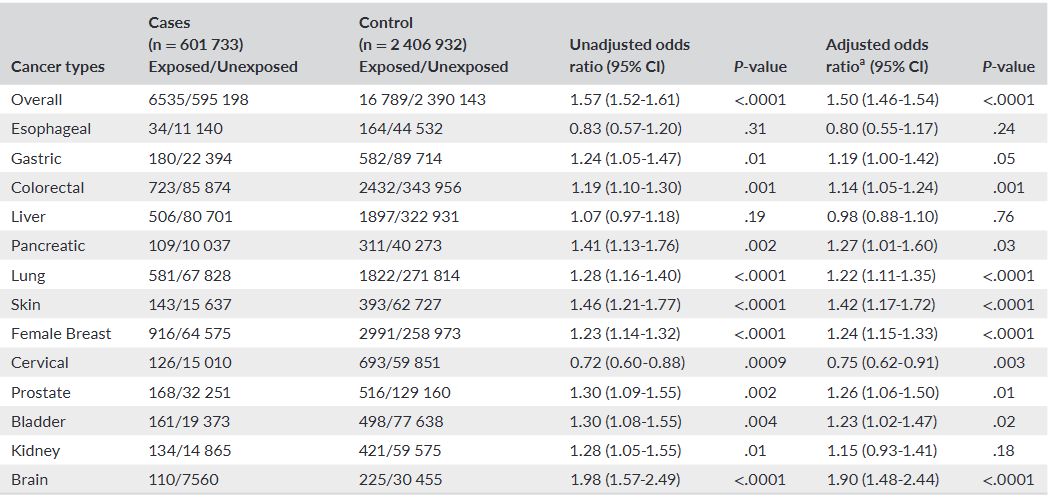Select the Gastric unadjusted ratio 1.24 (1.05-1.47)
This screenshot has width=1048, height=497.
click(625, 159)
